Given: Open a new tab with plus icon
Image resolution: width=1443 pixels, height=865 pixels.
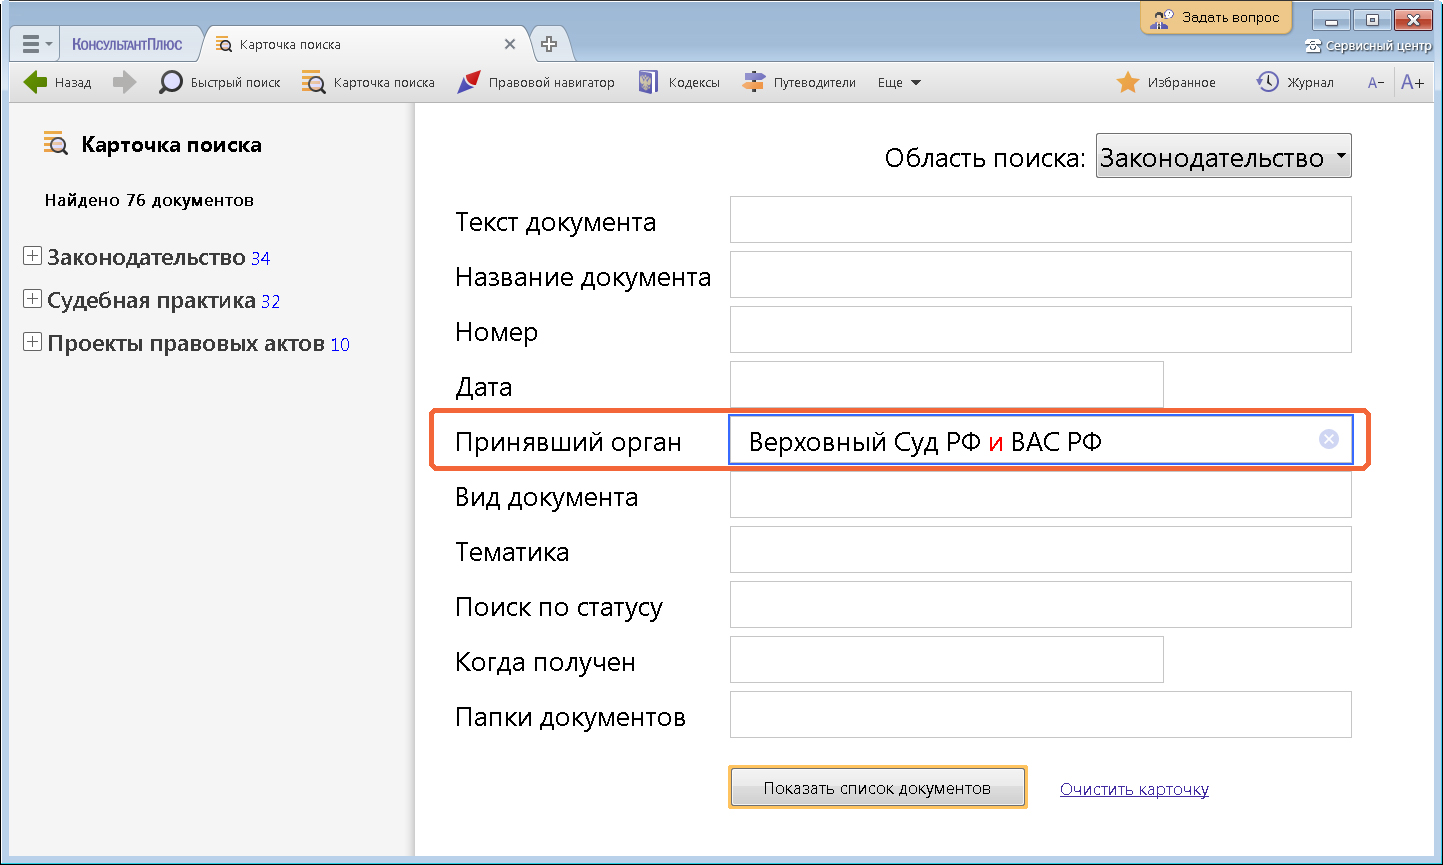Looking at the screenshot, I should 549,44.
